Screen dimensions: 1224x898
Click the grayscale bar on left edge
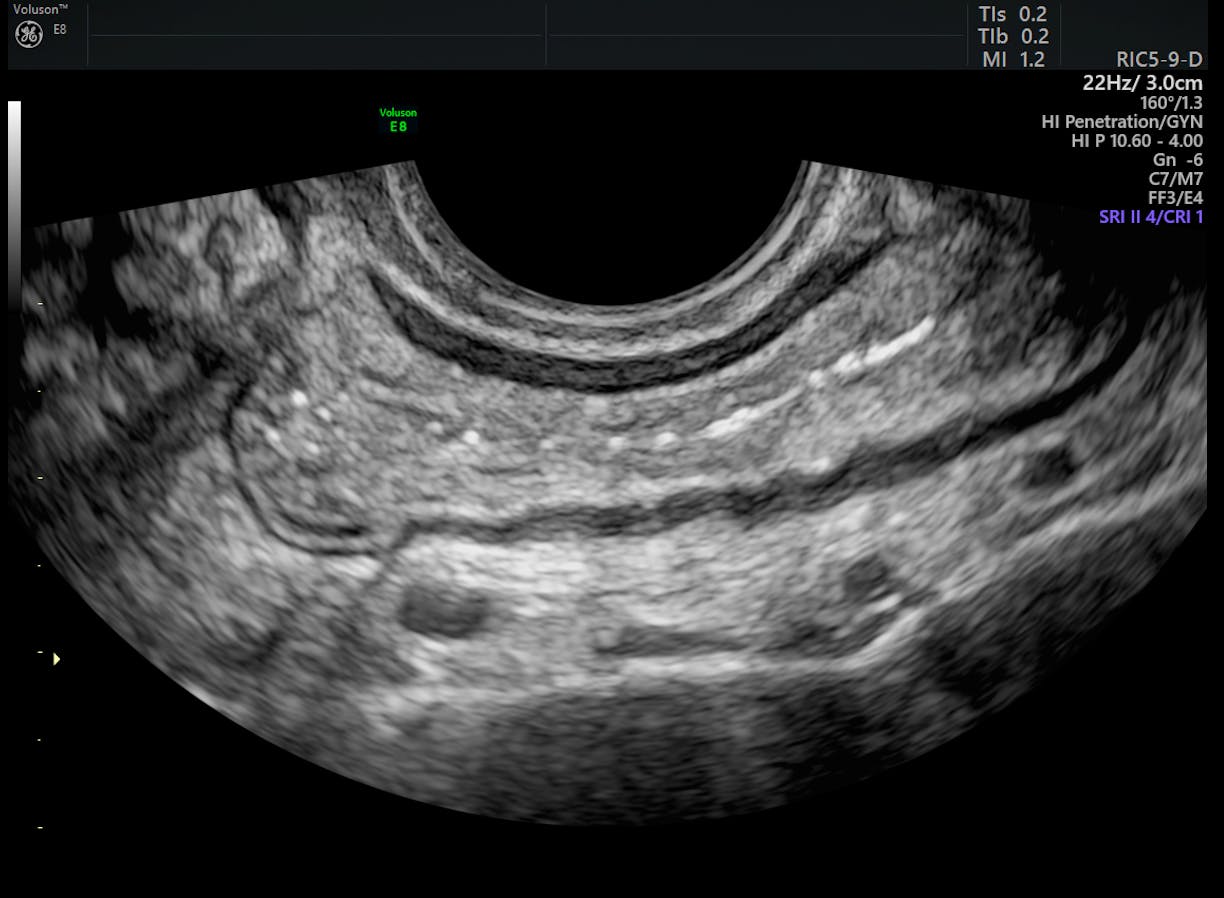[x=14, y=200]
